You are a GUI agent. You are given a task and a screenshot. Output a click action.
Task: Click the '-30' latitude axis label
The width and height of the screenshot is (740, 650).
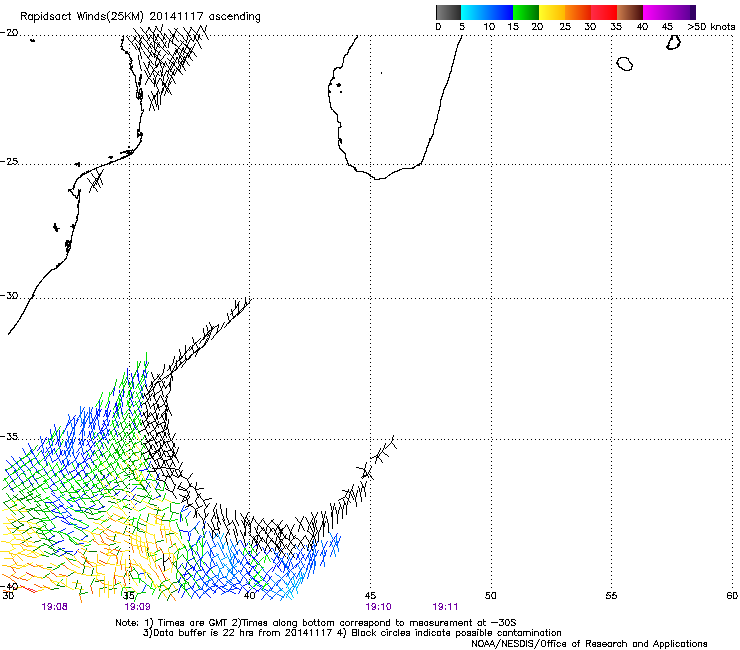pos(9,295)
